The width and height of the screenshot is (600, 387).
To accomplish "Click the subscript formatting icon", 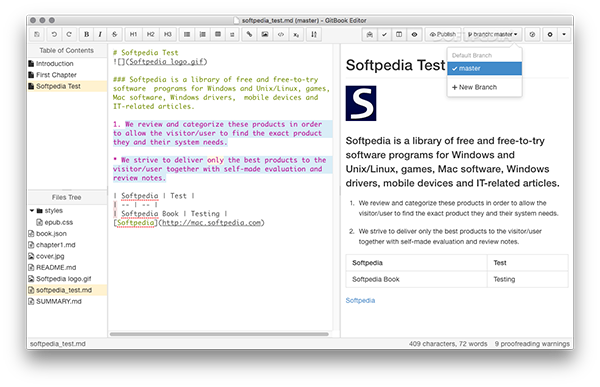I will (296, 34).
